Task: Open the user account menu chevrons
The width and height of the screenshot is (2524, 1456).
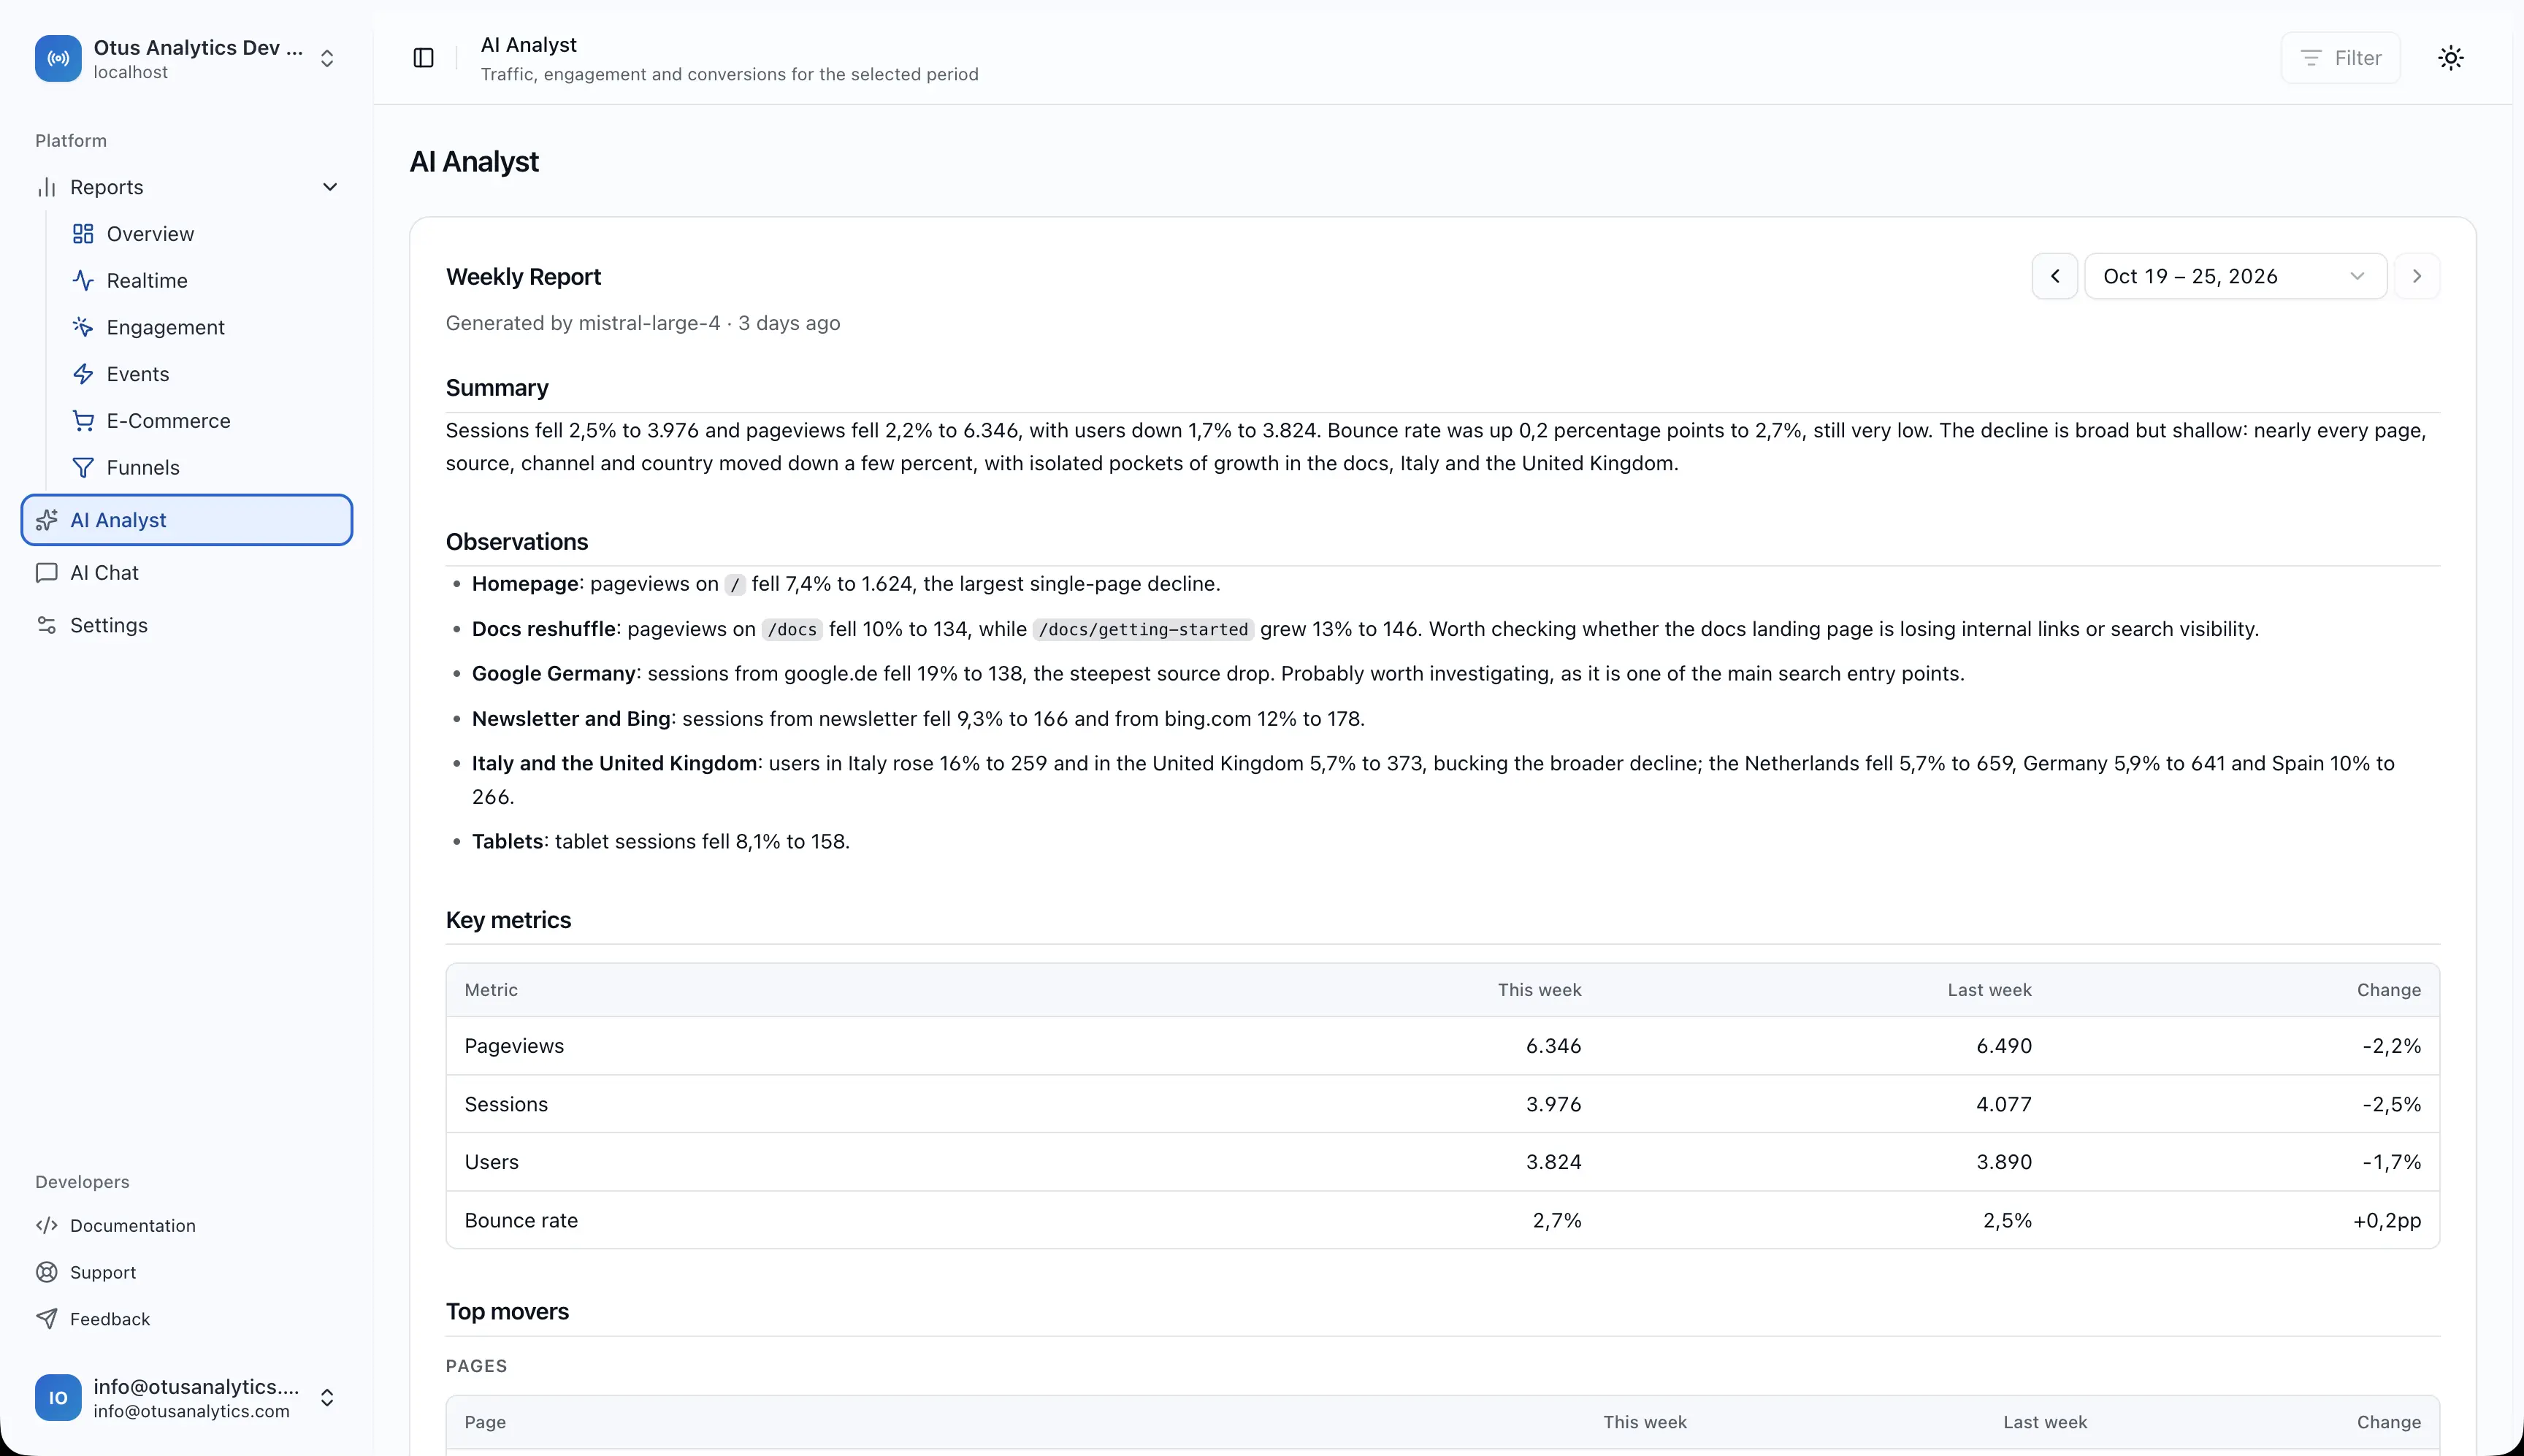Action: (327, 1398)
